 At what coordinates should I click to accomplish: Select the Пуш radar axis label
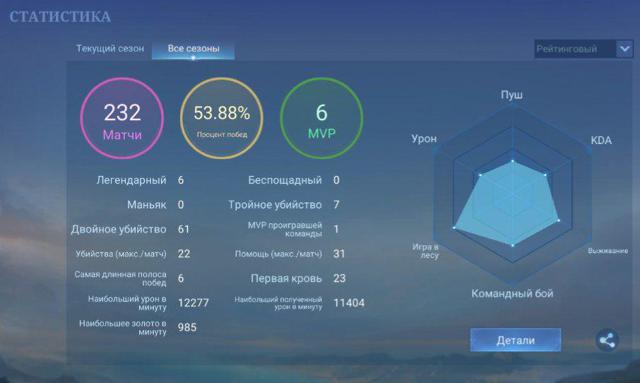512,95
